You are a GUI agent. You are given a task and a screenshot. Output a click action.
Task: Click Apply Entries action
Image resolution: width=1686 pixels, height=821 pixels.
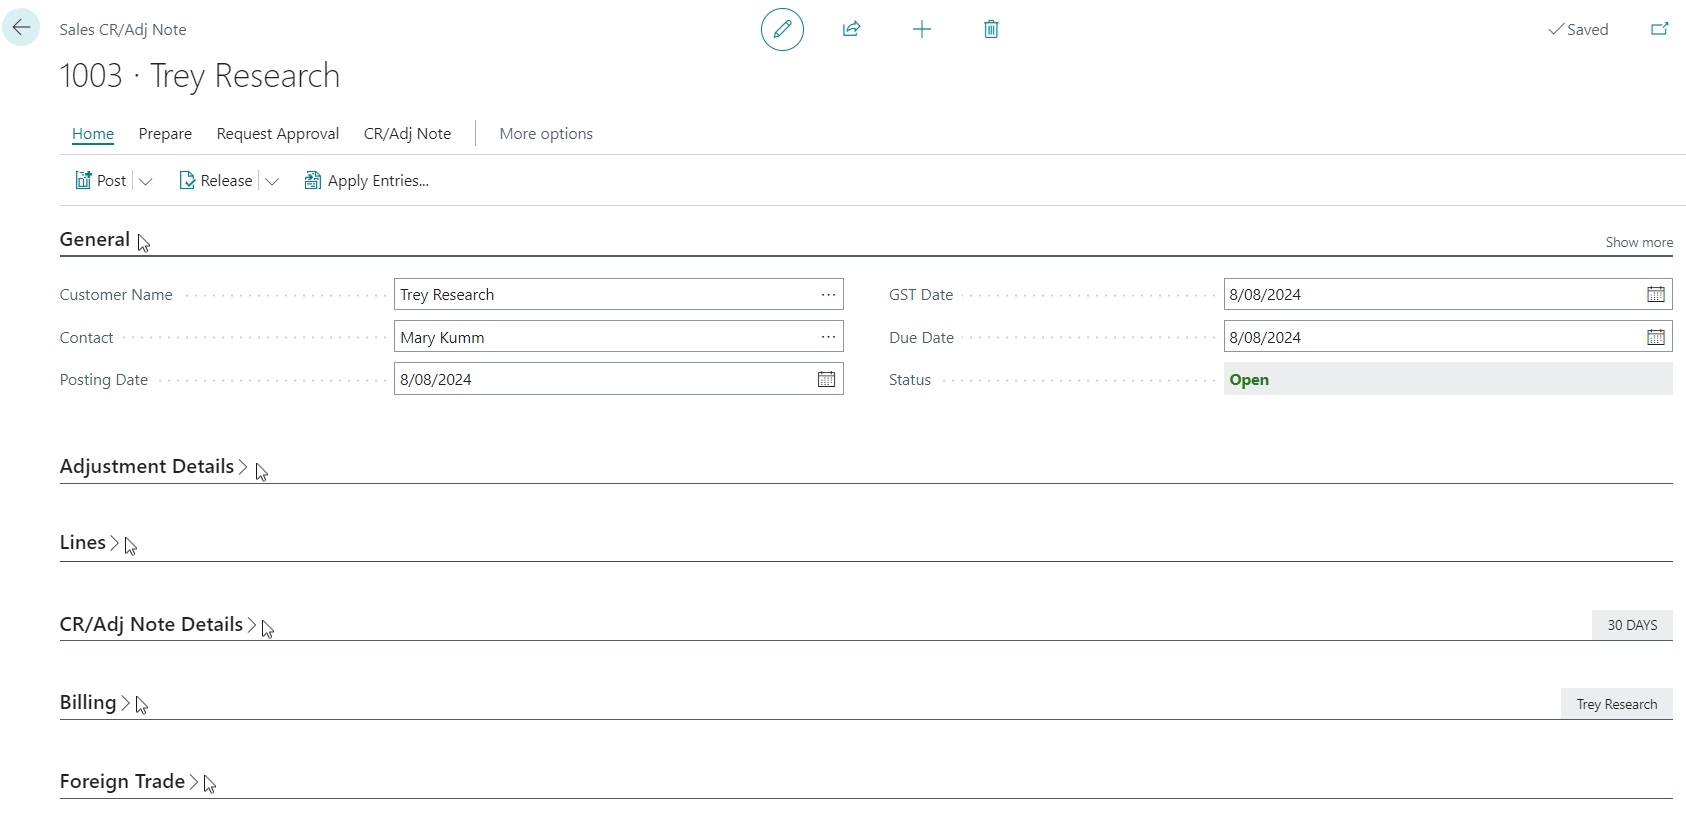pos(366,181)
